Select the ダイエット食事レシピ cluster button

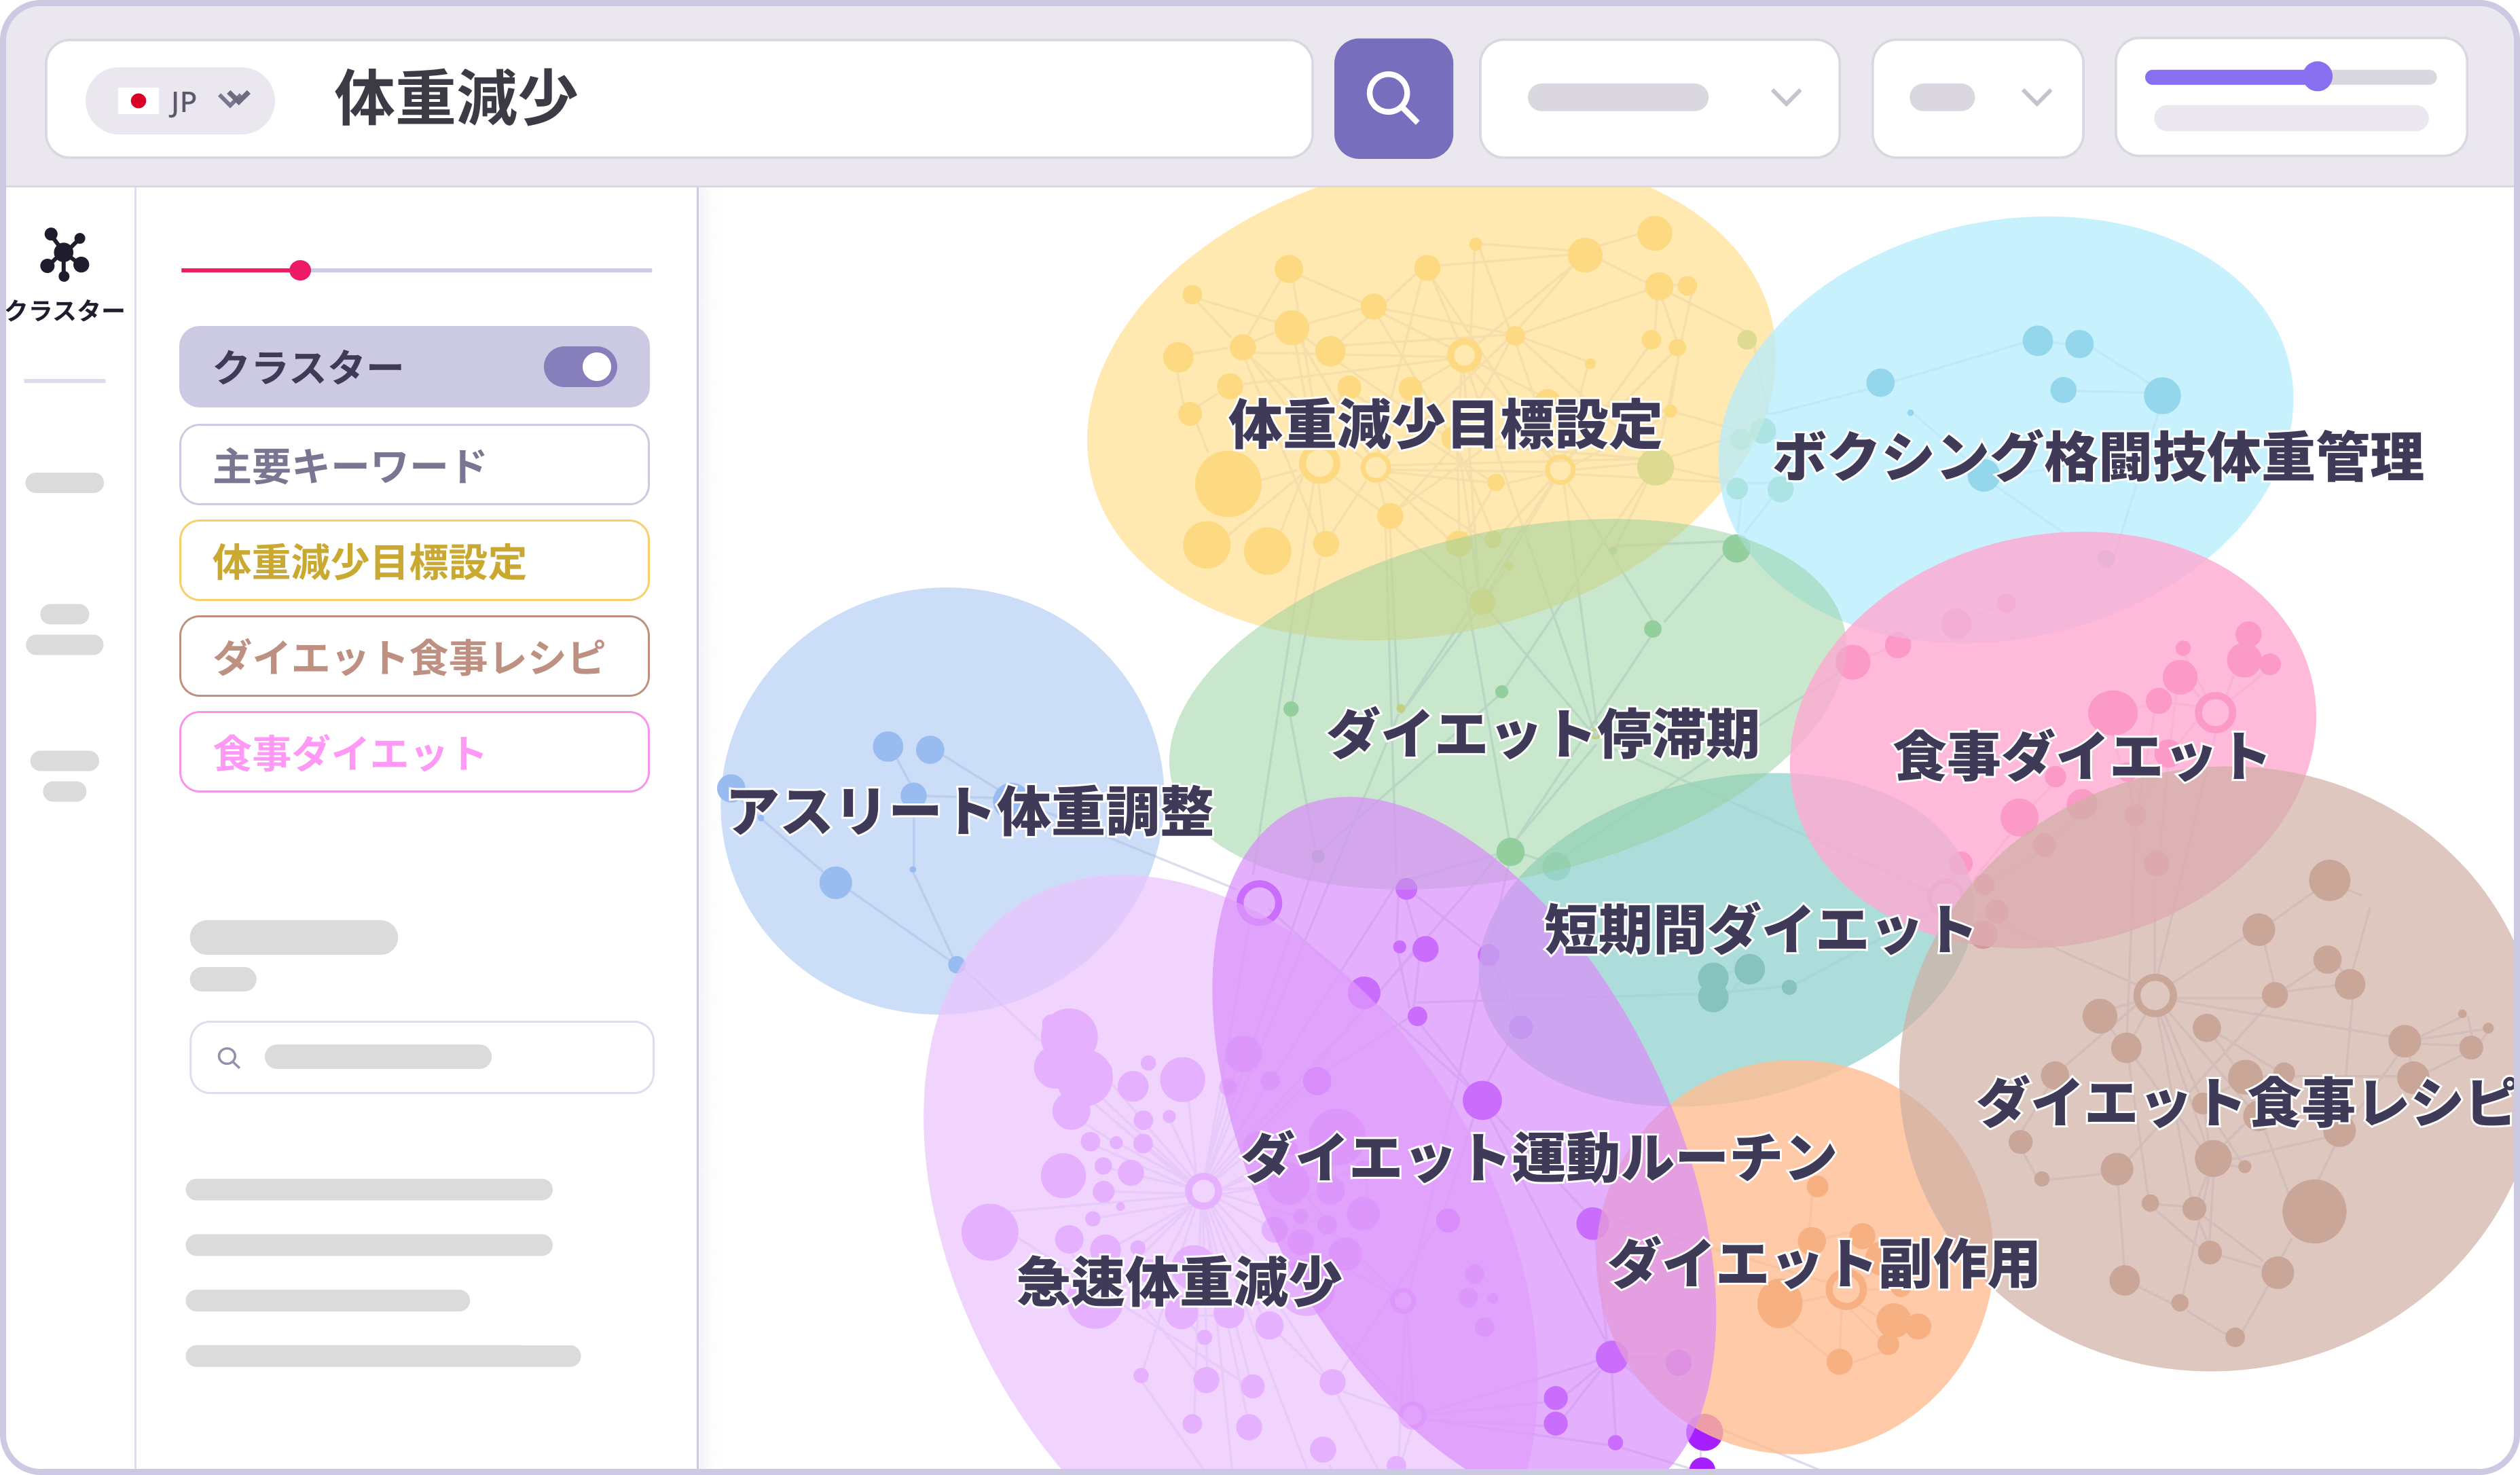pyautogui.click(x=413, y=657)
